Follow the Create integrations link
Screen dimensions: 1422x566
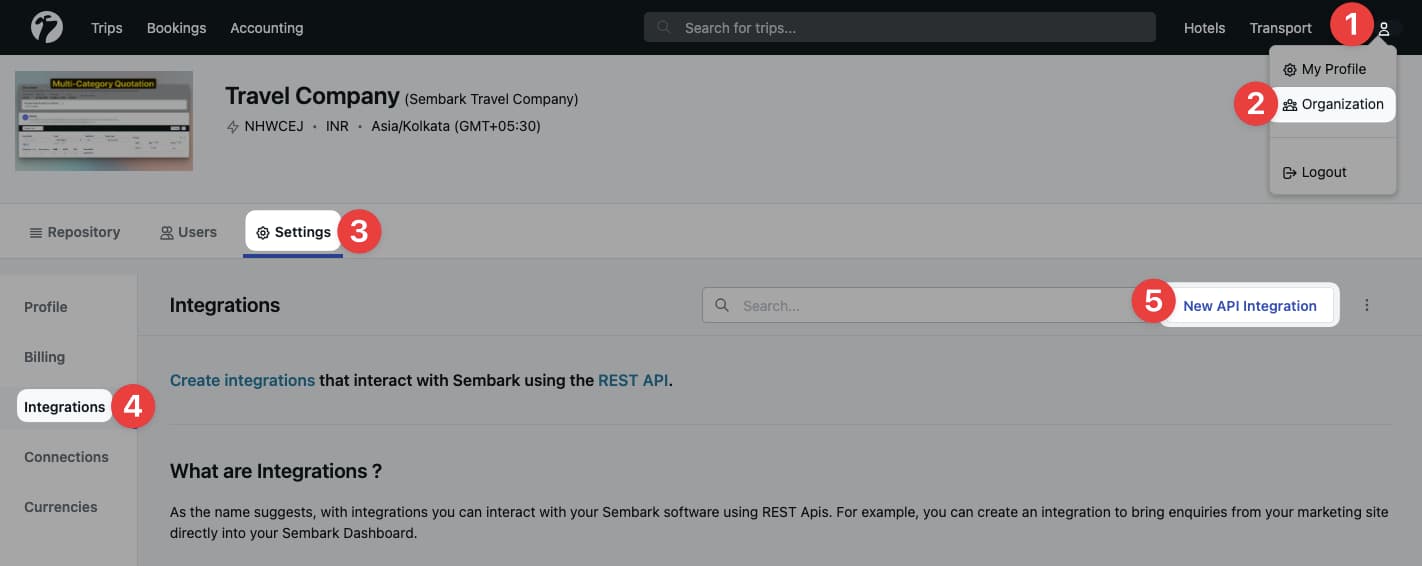(242, 380)
